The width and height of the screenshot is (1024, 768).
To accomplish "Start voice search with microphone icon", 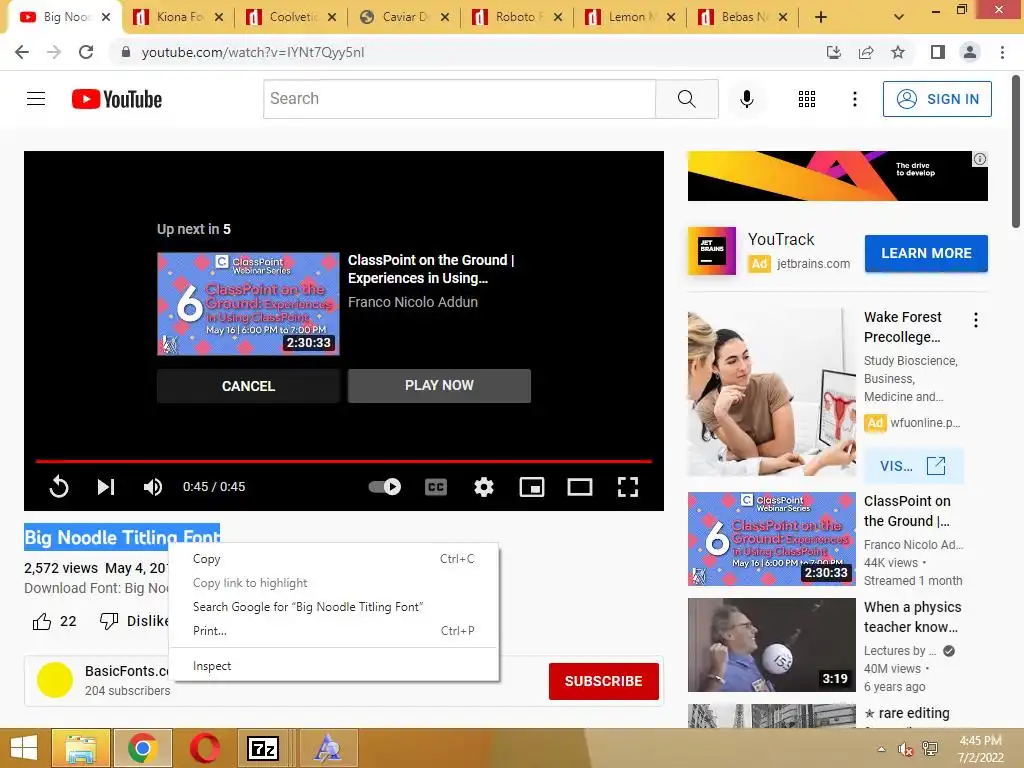I will 746,99.
